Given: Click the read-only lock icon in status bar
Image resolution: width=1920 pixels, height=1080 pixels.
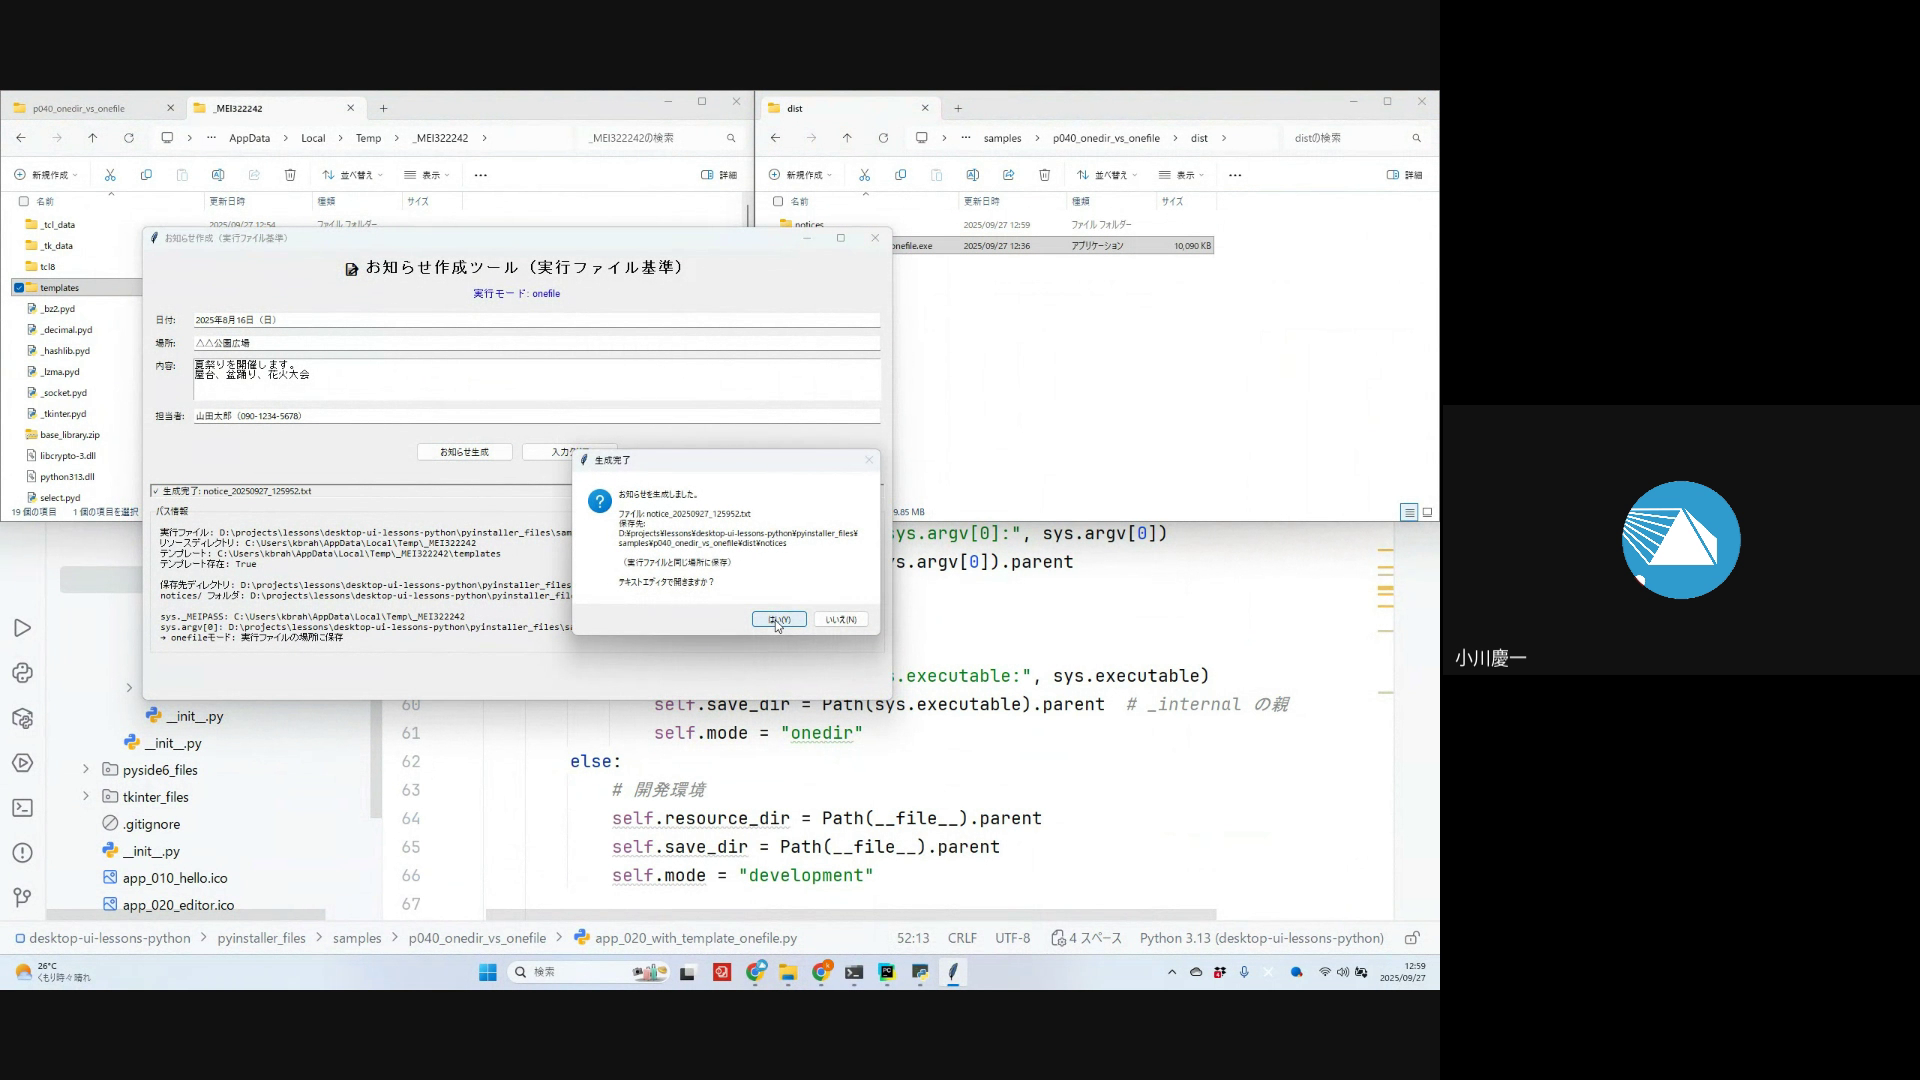Looking at the screenshot, I should pyautogui.click(x=1412, y=938).
